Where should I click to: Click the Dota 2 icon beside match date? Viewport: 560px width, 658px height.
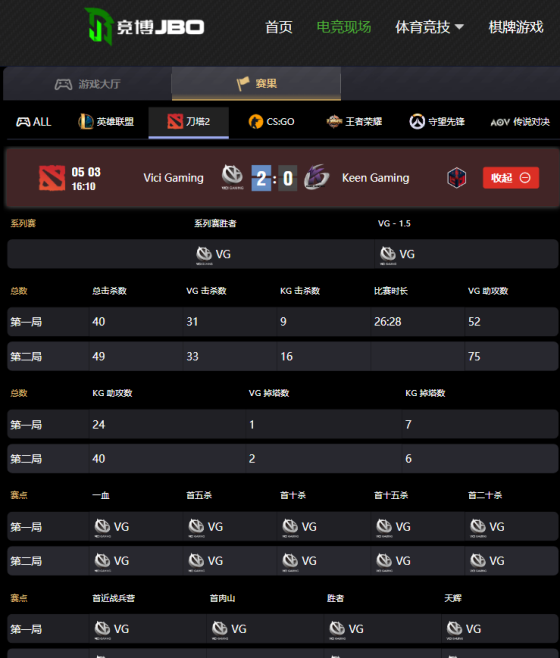[52, 178]
